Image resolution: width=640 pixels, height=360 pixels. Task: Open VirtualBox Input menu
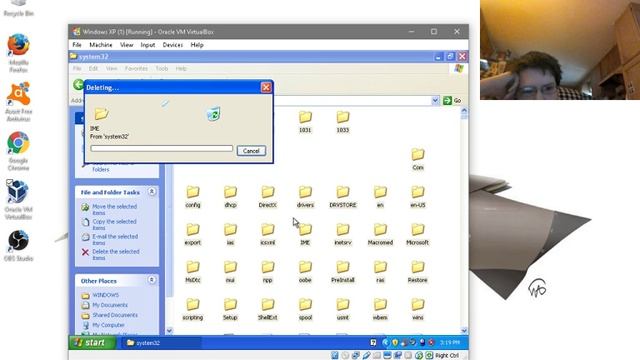(148, 45)
